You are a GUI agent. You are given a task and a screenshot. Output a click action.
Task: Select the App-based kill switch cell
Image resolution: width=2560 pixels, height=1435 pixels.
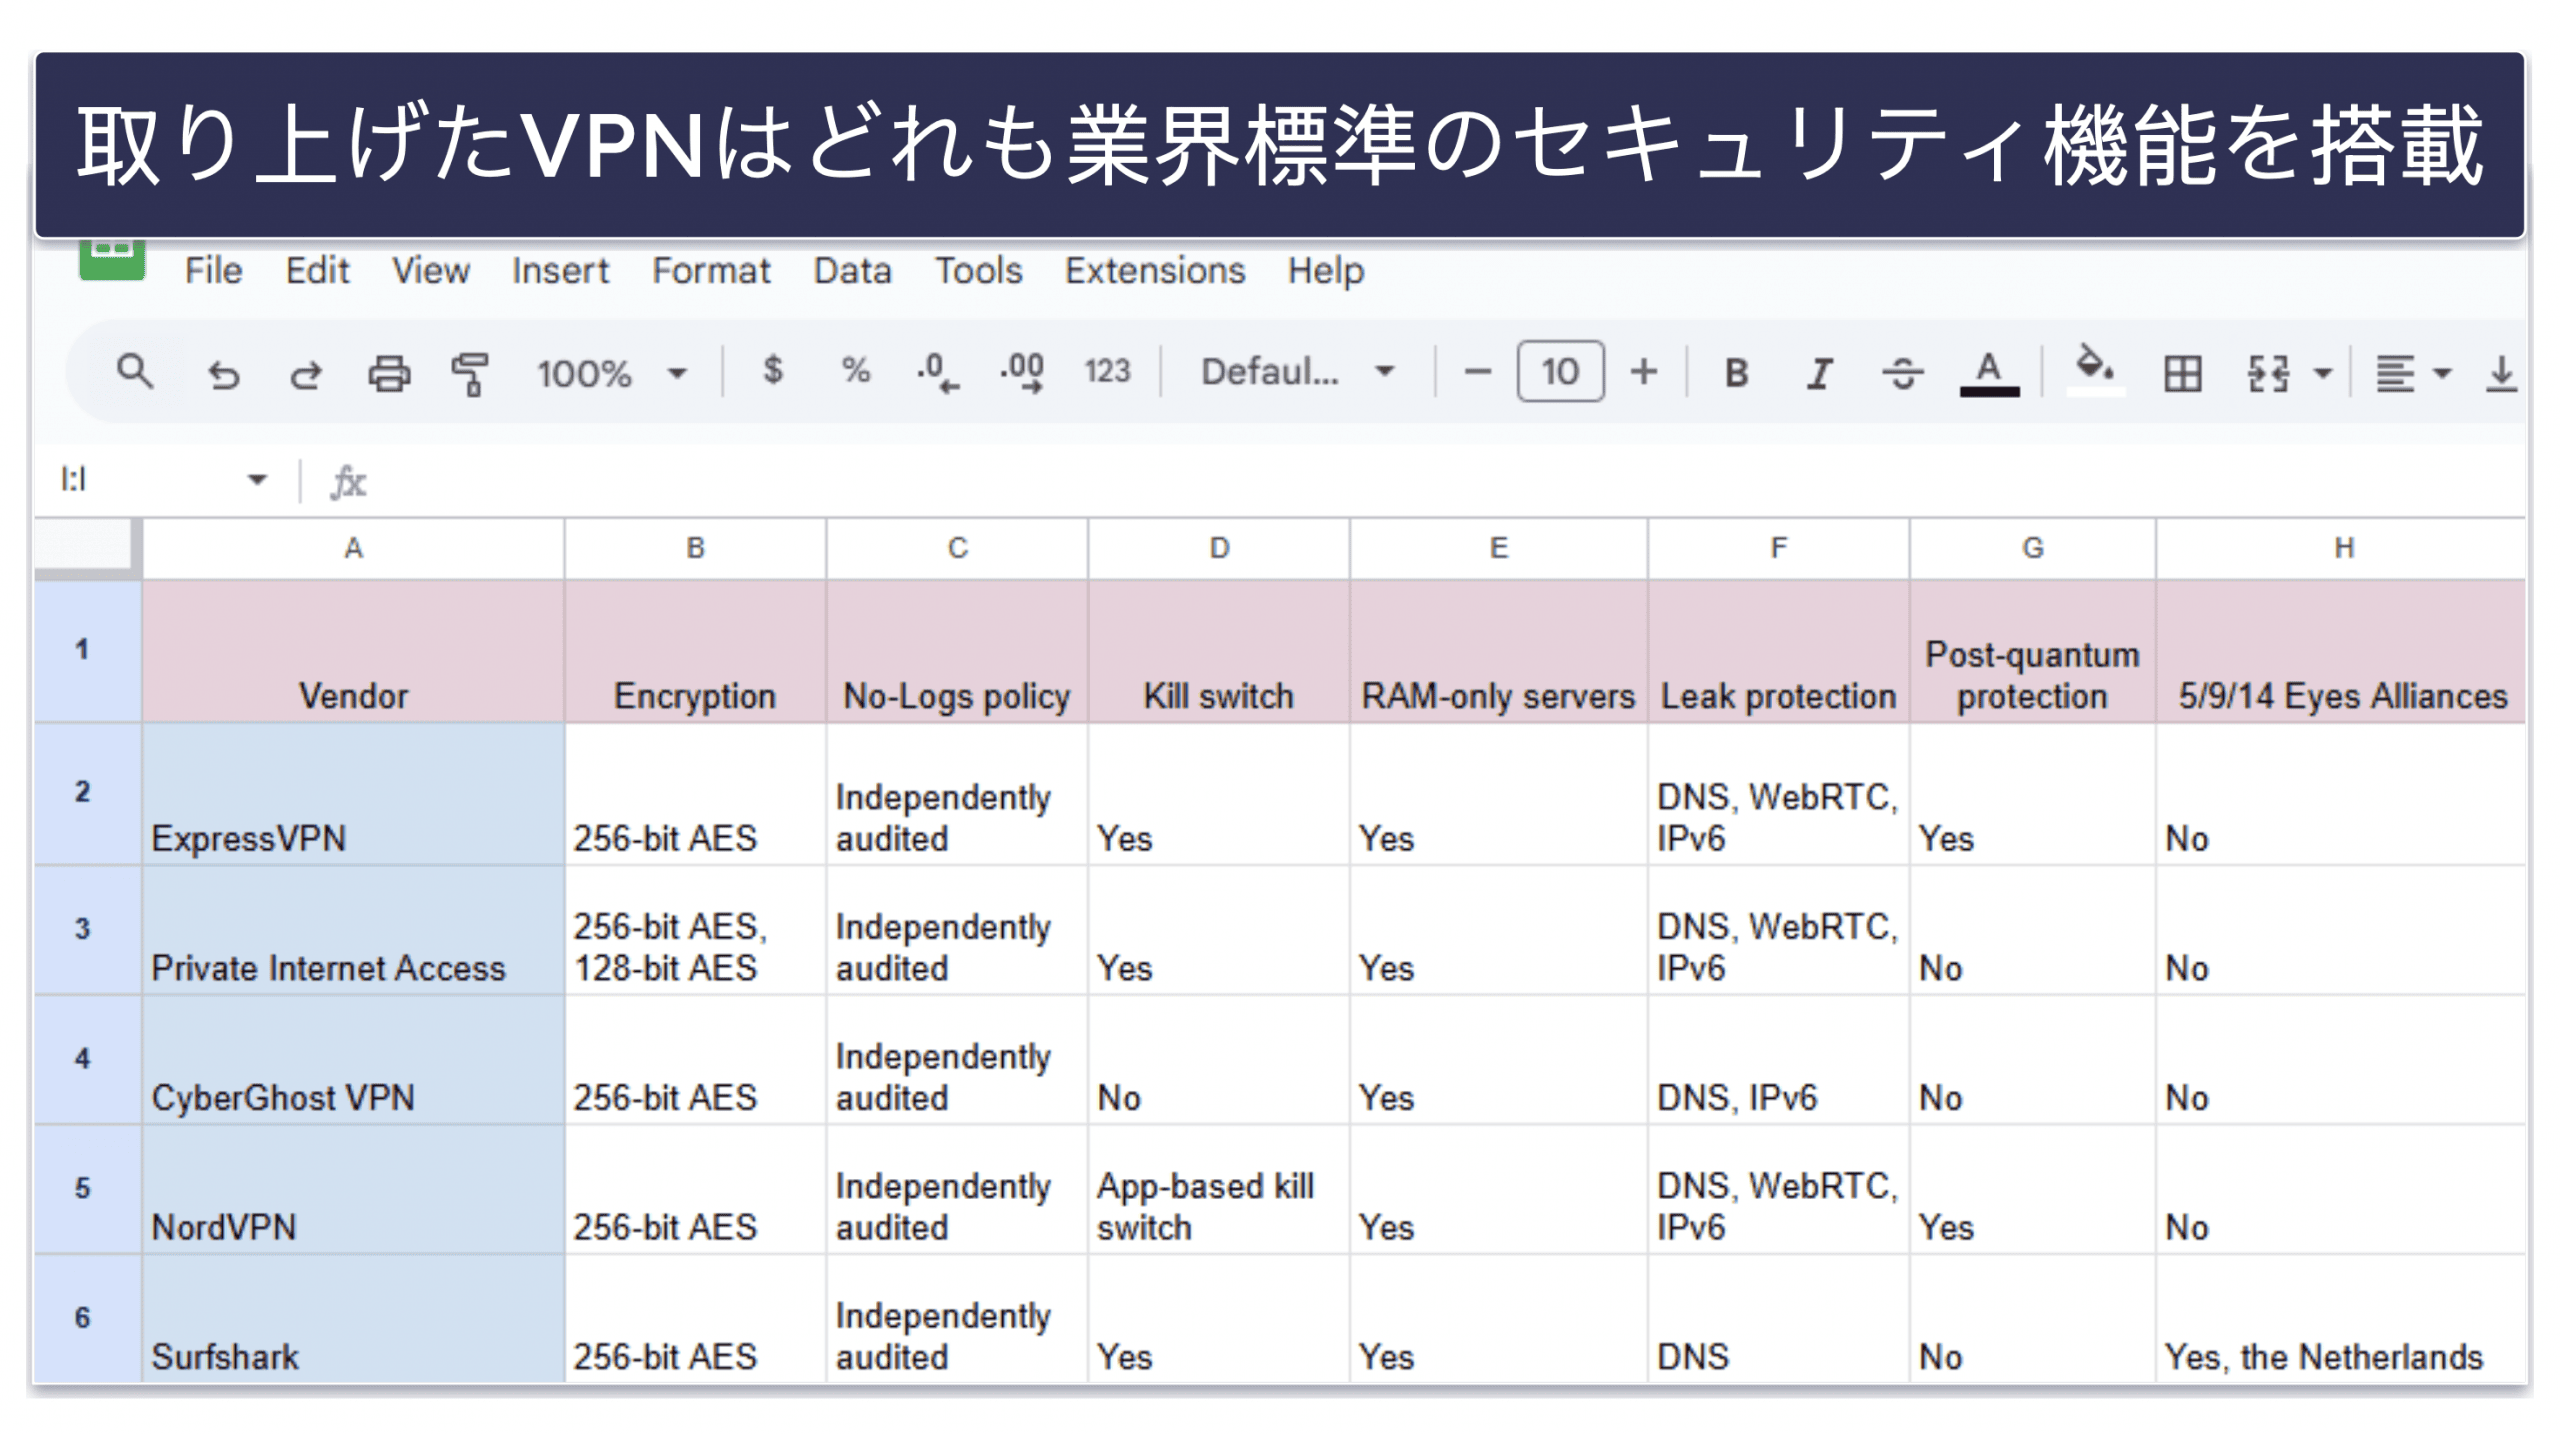(x=1218, y=1189)
